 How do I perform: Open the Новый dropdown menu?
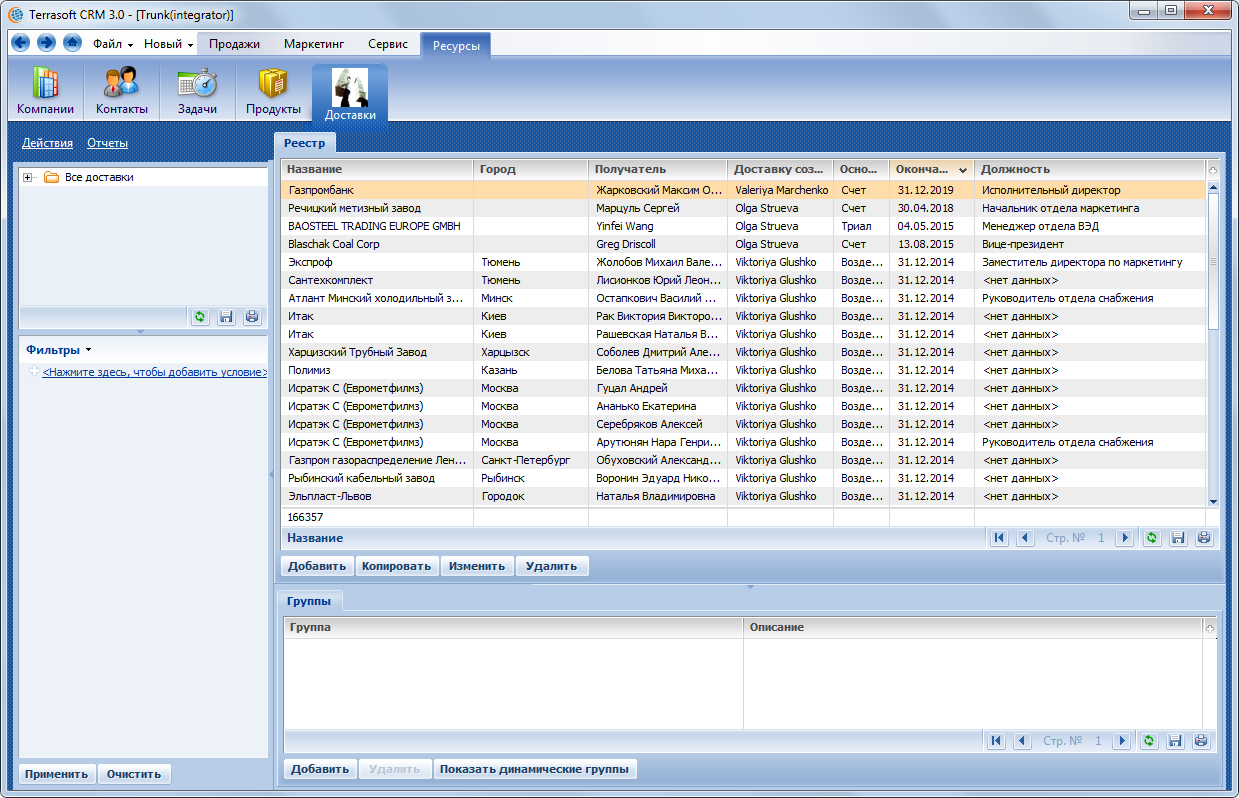pos(168,44)
